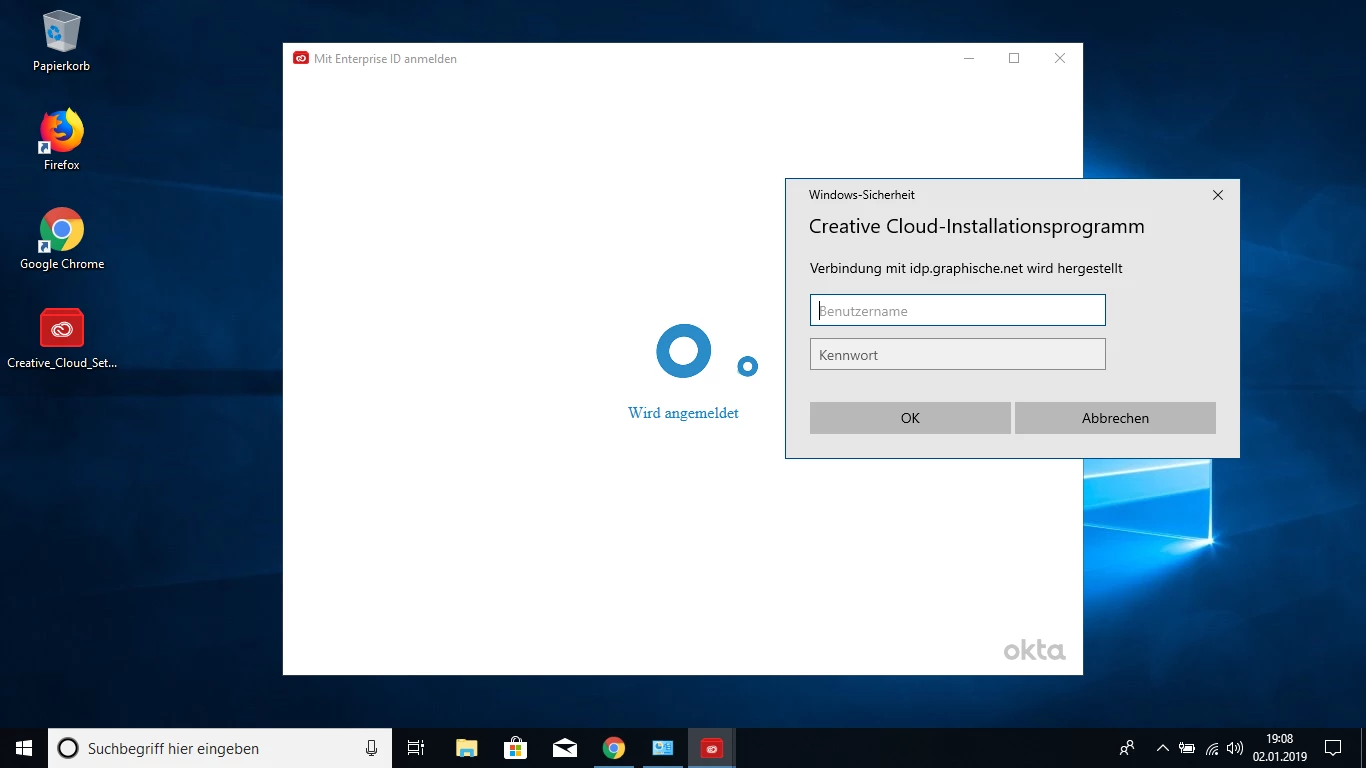Screen dimensions: 1366x768
Task: Maximize the 'Mit Enterprise ID anmelden' window
Action: point(1014,59)
